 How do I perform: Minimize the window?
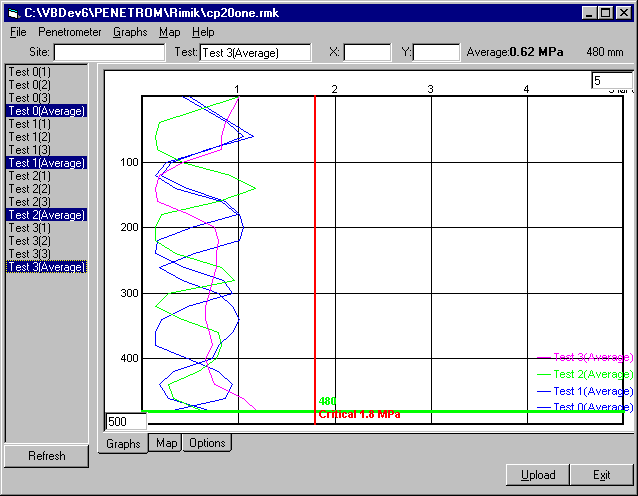(589, 13)
